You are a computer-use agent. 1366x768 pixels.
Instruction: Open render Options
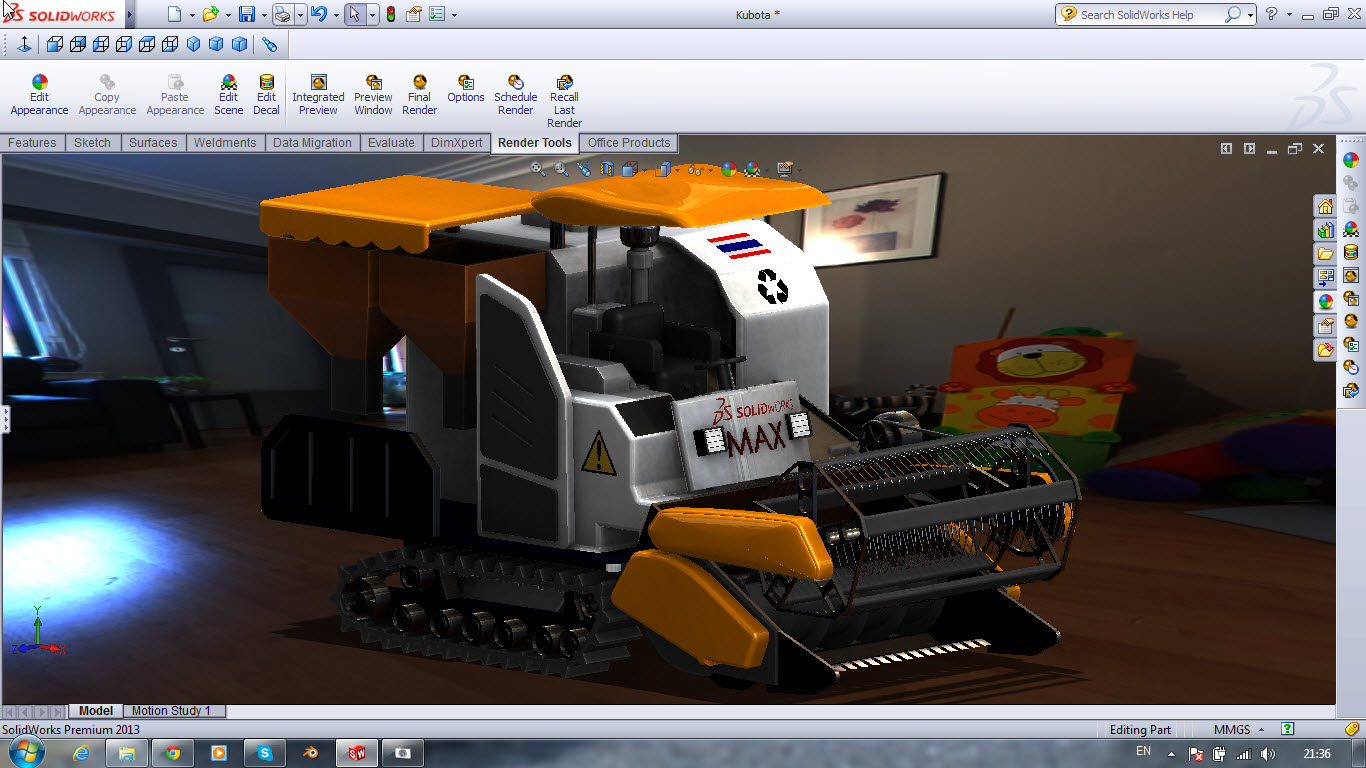coord(466,89)
